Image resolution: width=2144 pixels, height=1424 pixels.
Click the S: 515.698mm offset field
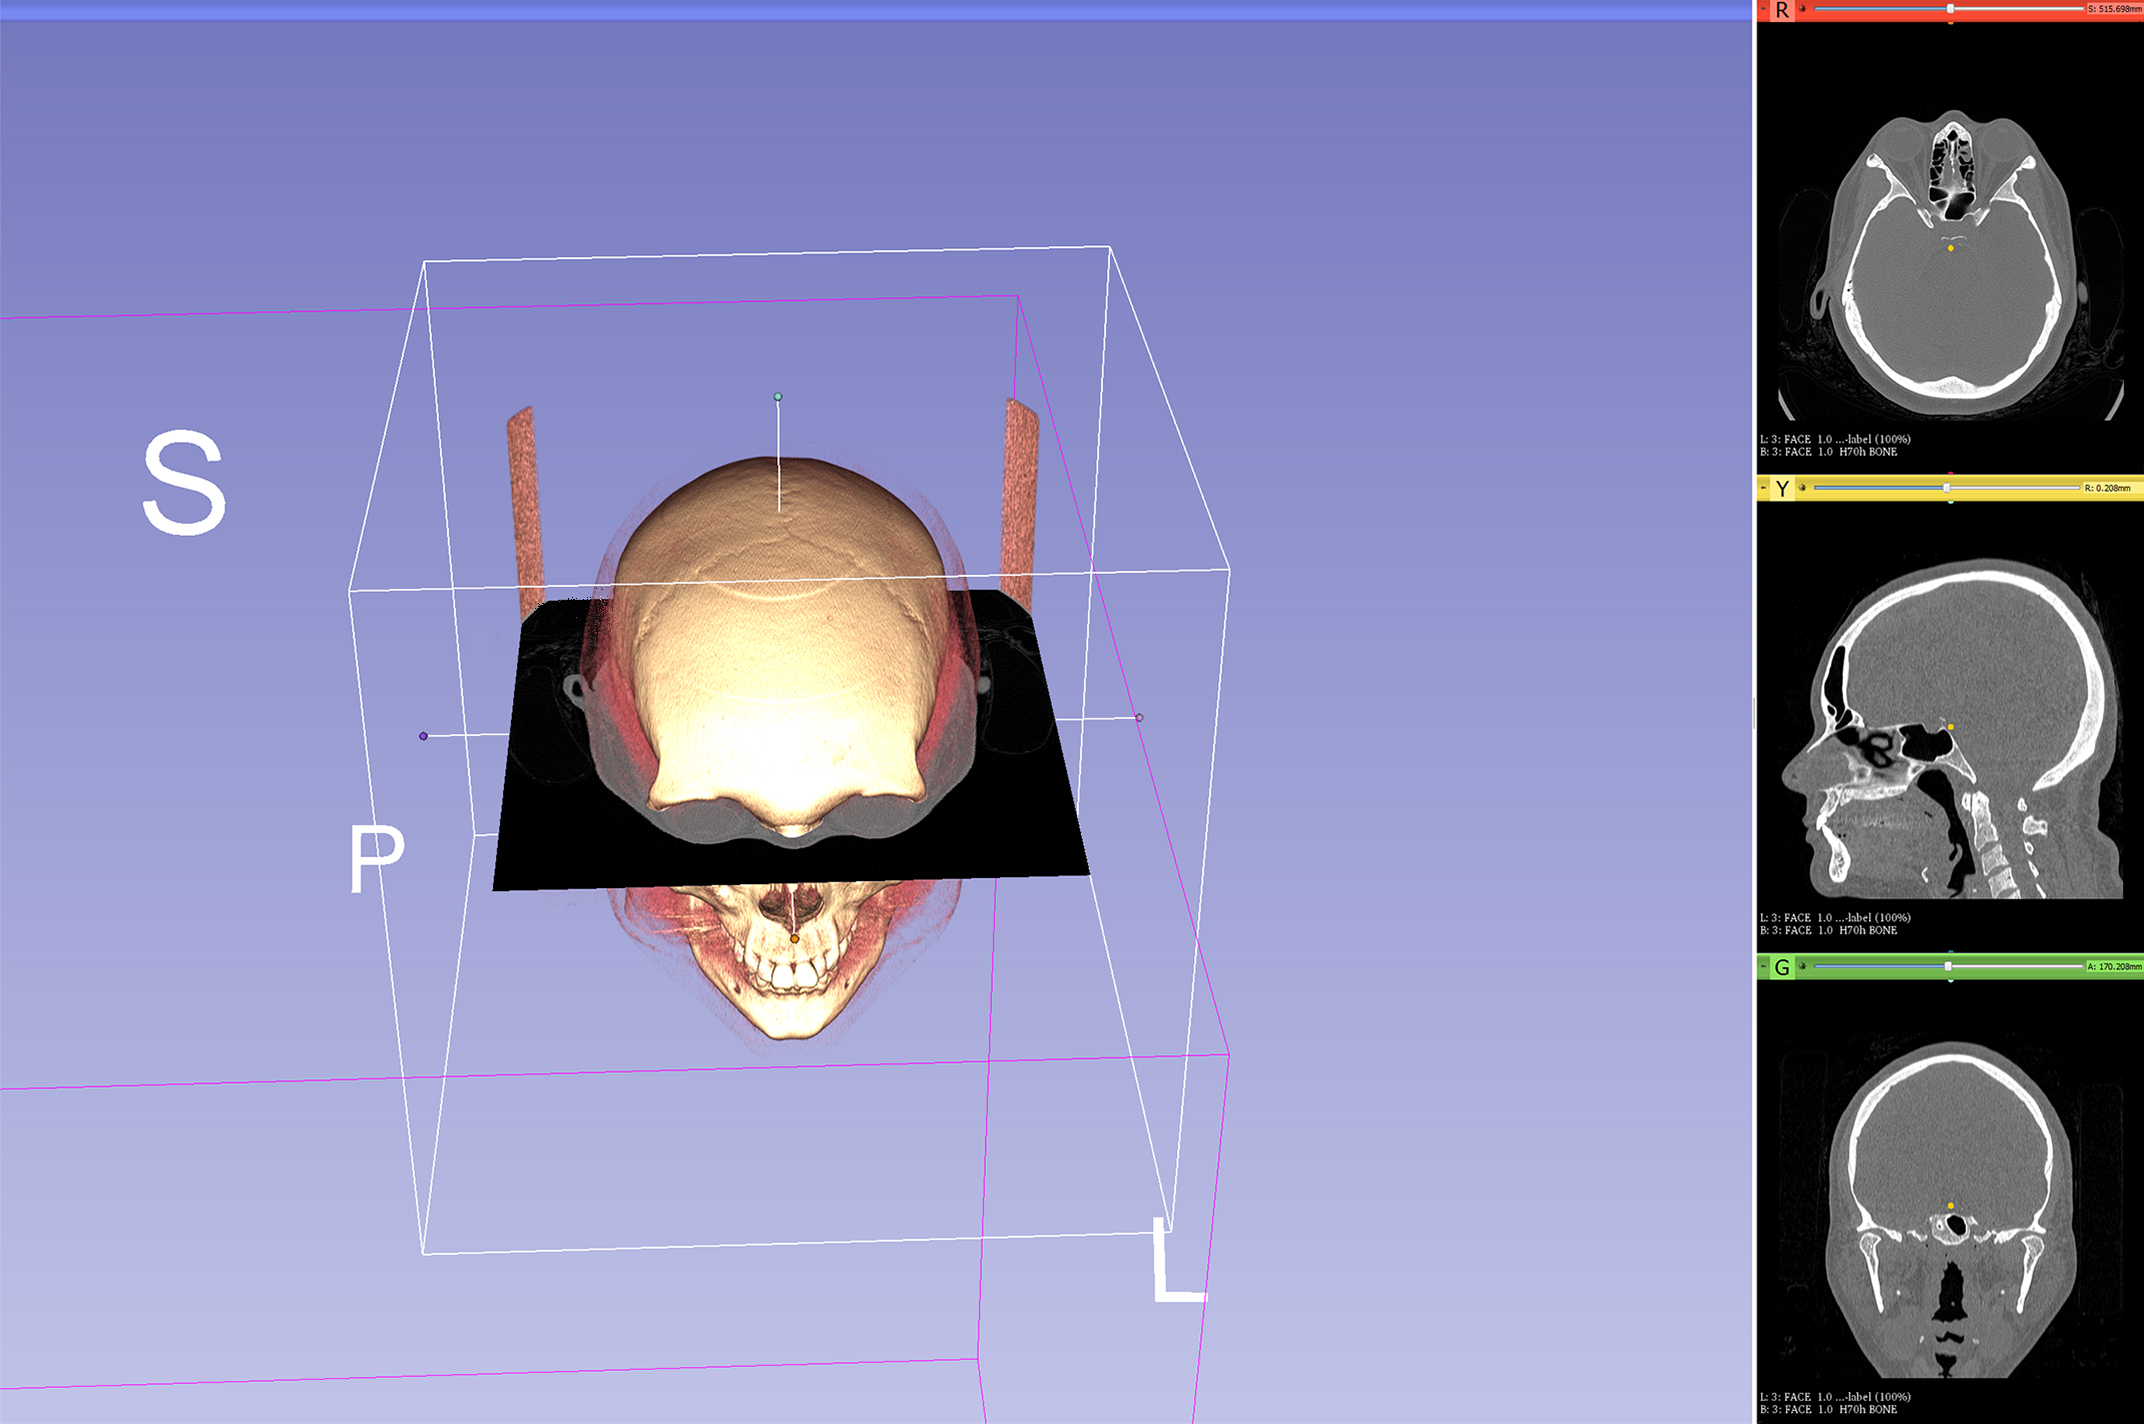click(2113, 9)
